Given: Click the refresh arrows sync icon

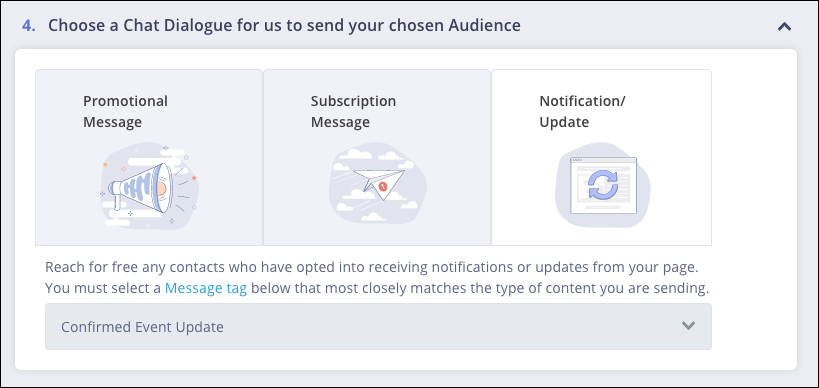Looking at the screenshot, I should tap(603, 185).
